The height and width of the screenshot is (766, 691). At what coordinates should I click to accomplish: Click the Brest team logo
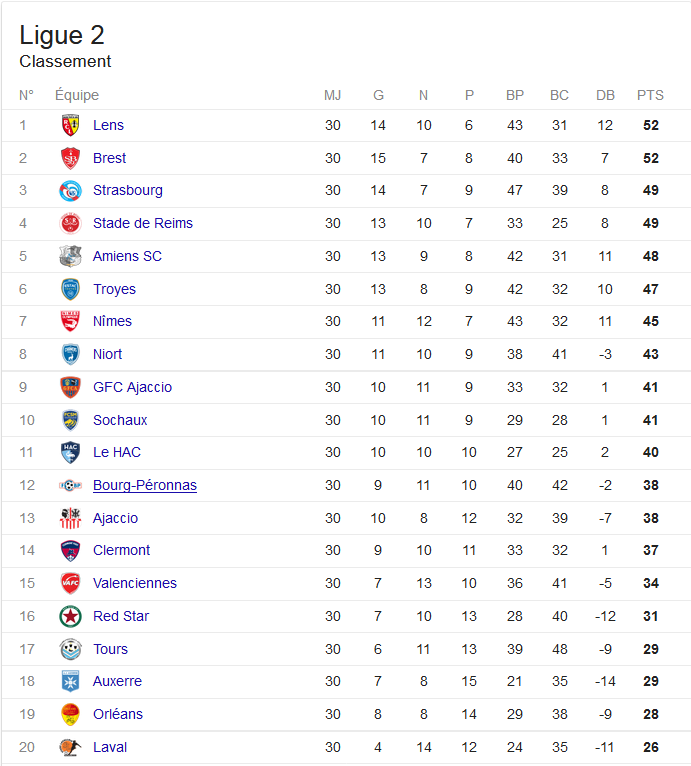coord(70,158)
